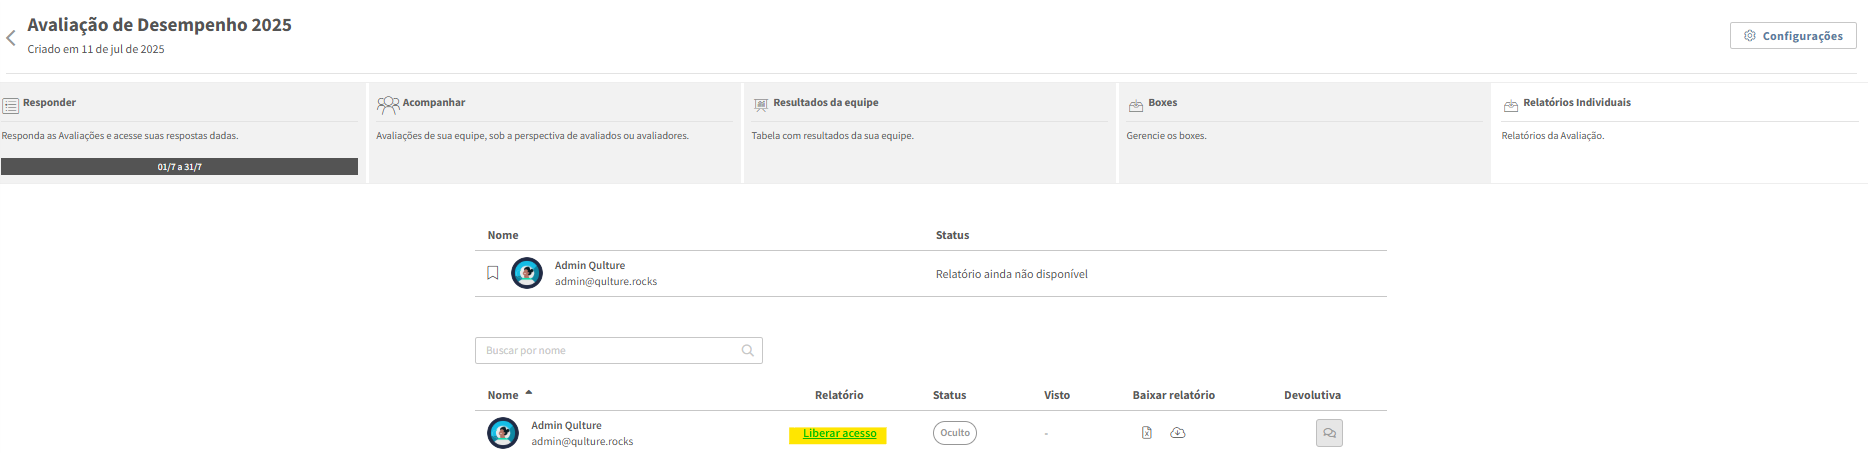
Task: Switch to the Acompanhar tab
Action: click(x=433, y=103)
